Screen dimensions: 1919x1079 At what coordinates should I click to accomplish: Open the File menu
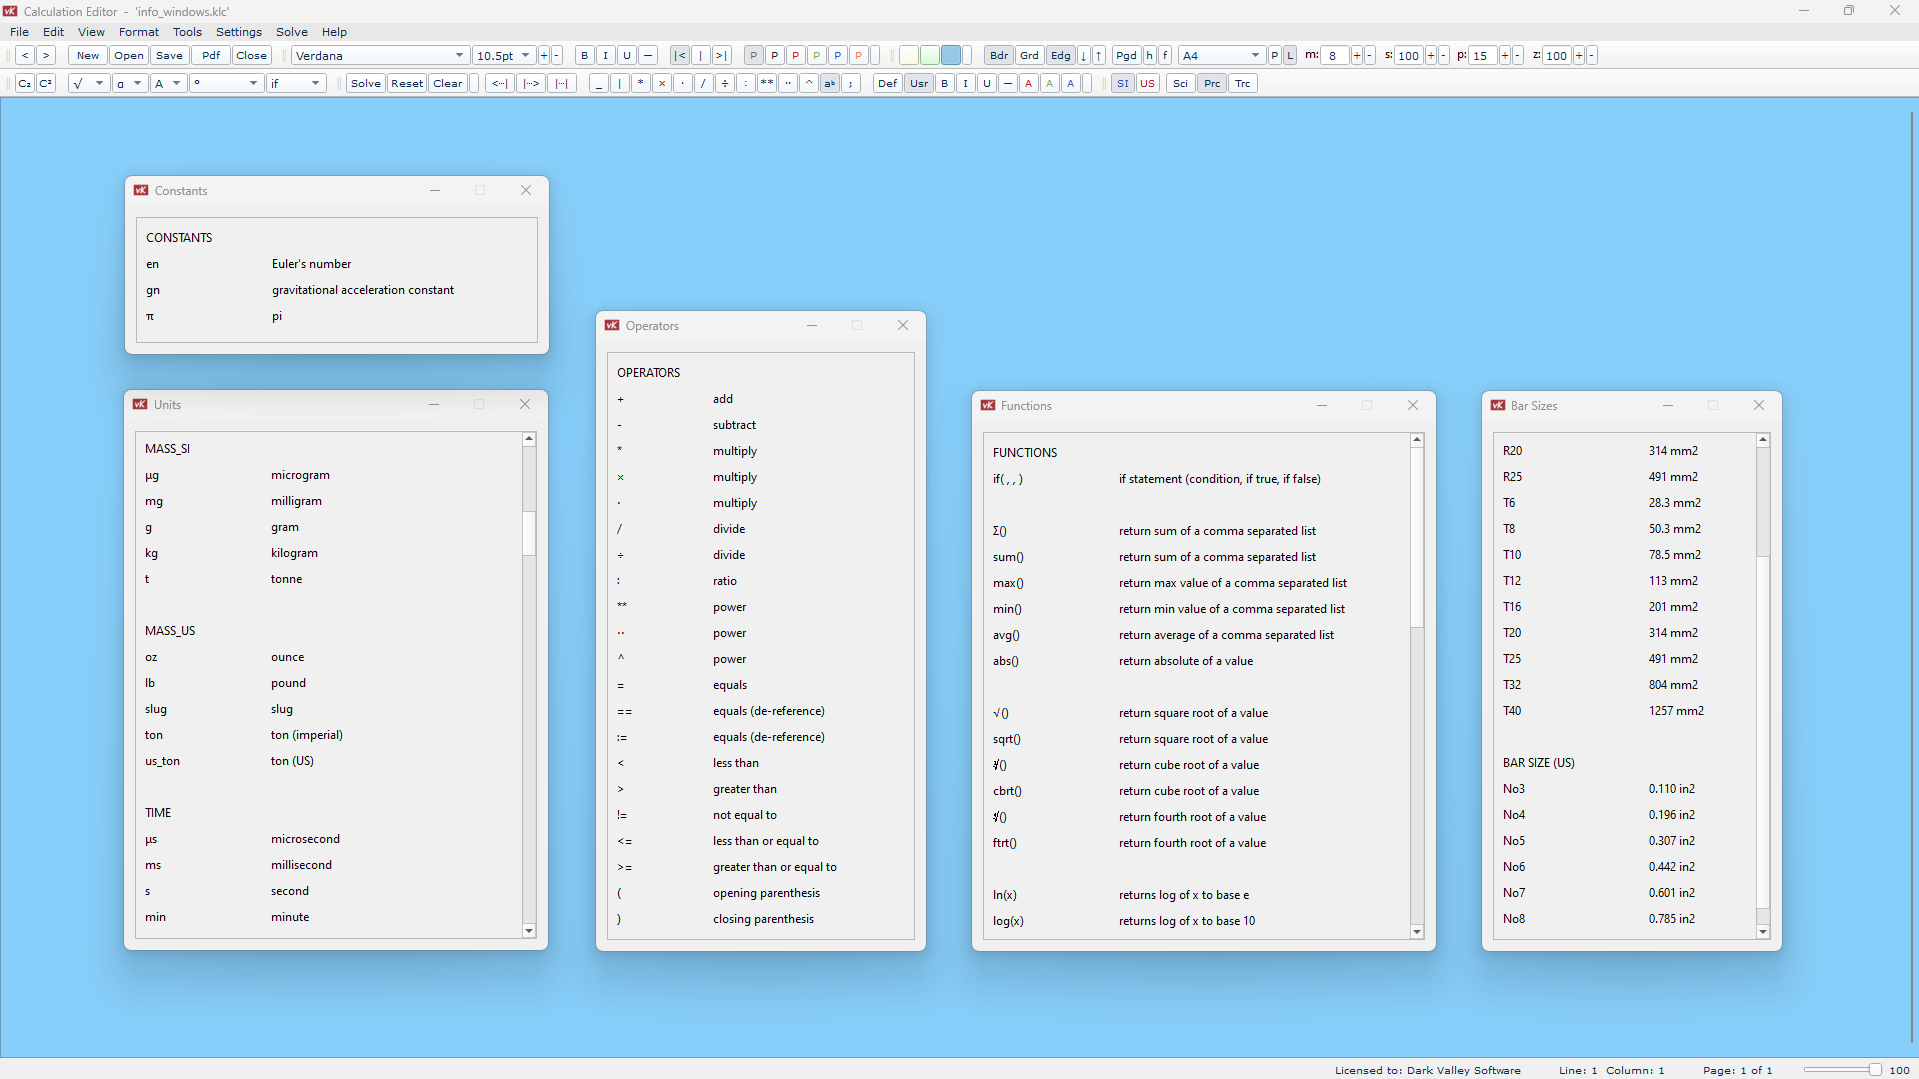pos(19,32)
